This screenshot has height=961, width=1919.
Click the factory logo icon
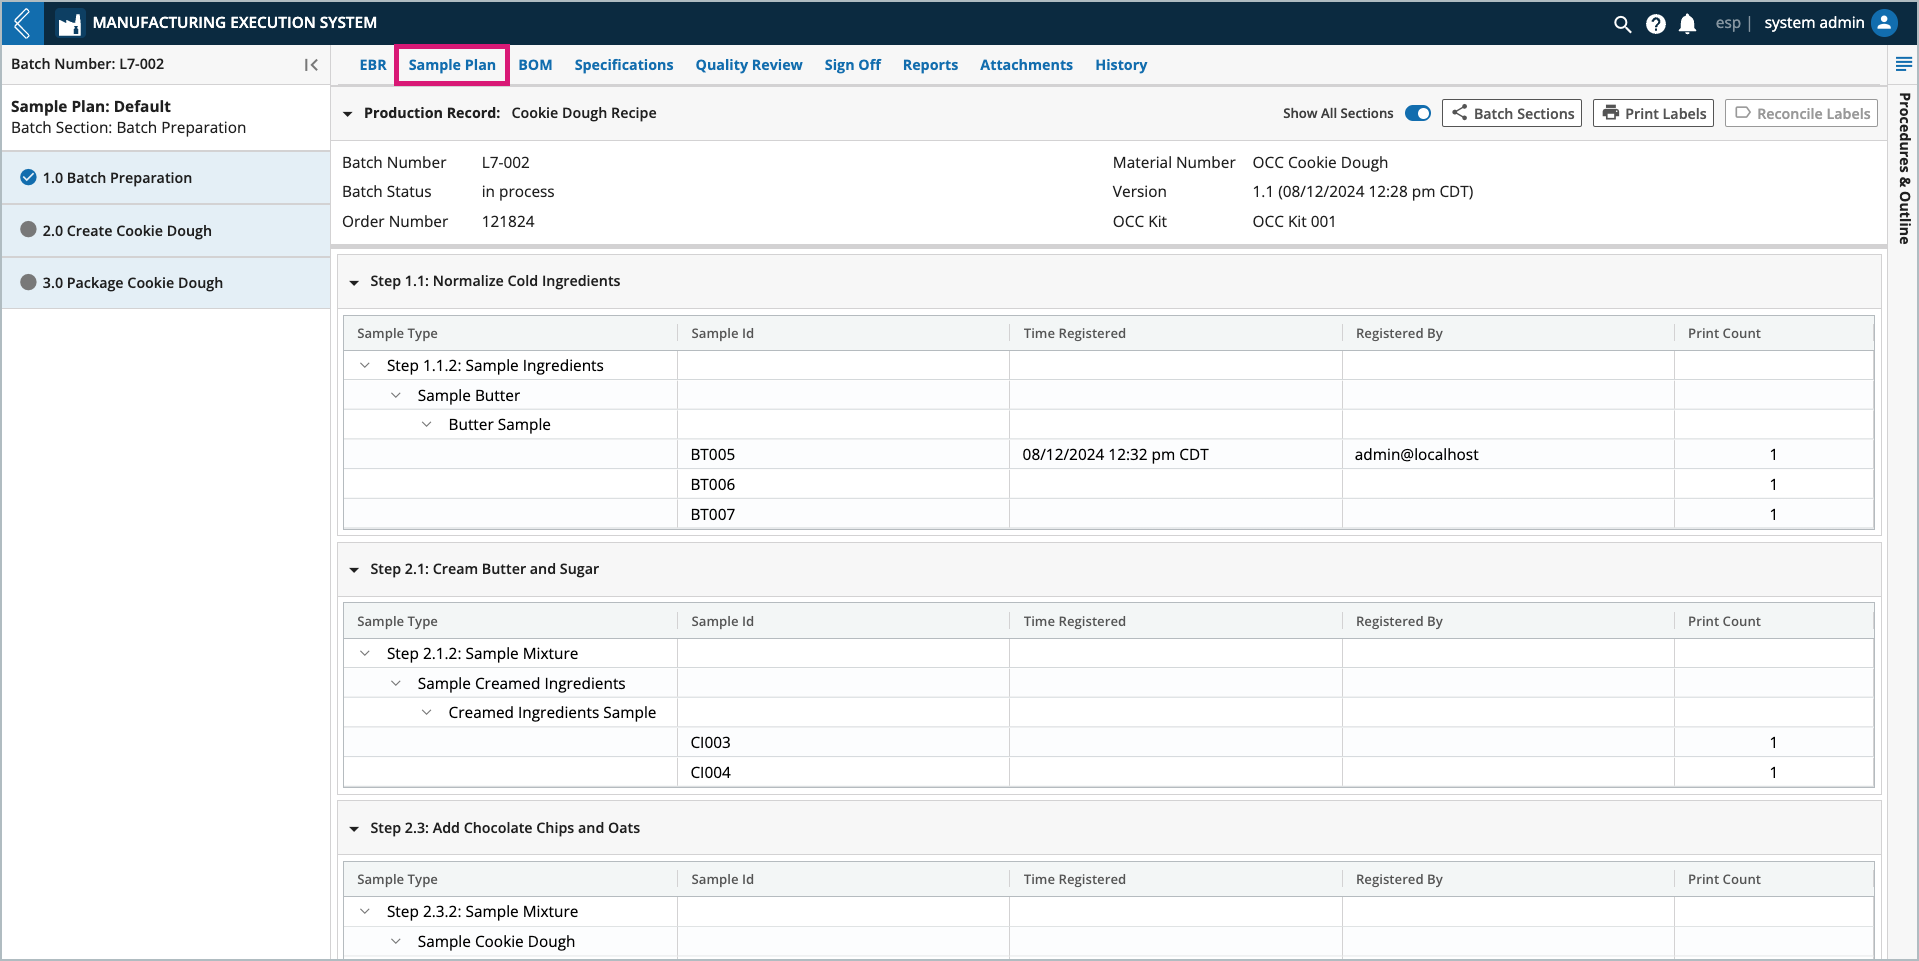click(69, 23)
